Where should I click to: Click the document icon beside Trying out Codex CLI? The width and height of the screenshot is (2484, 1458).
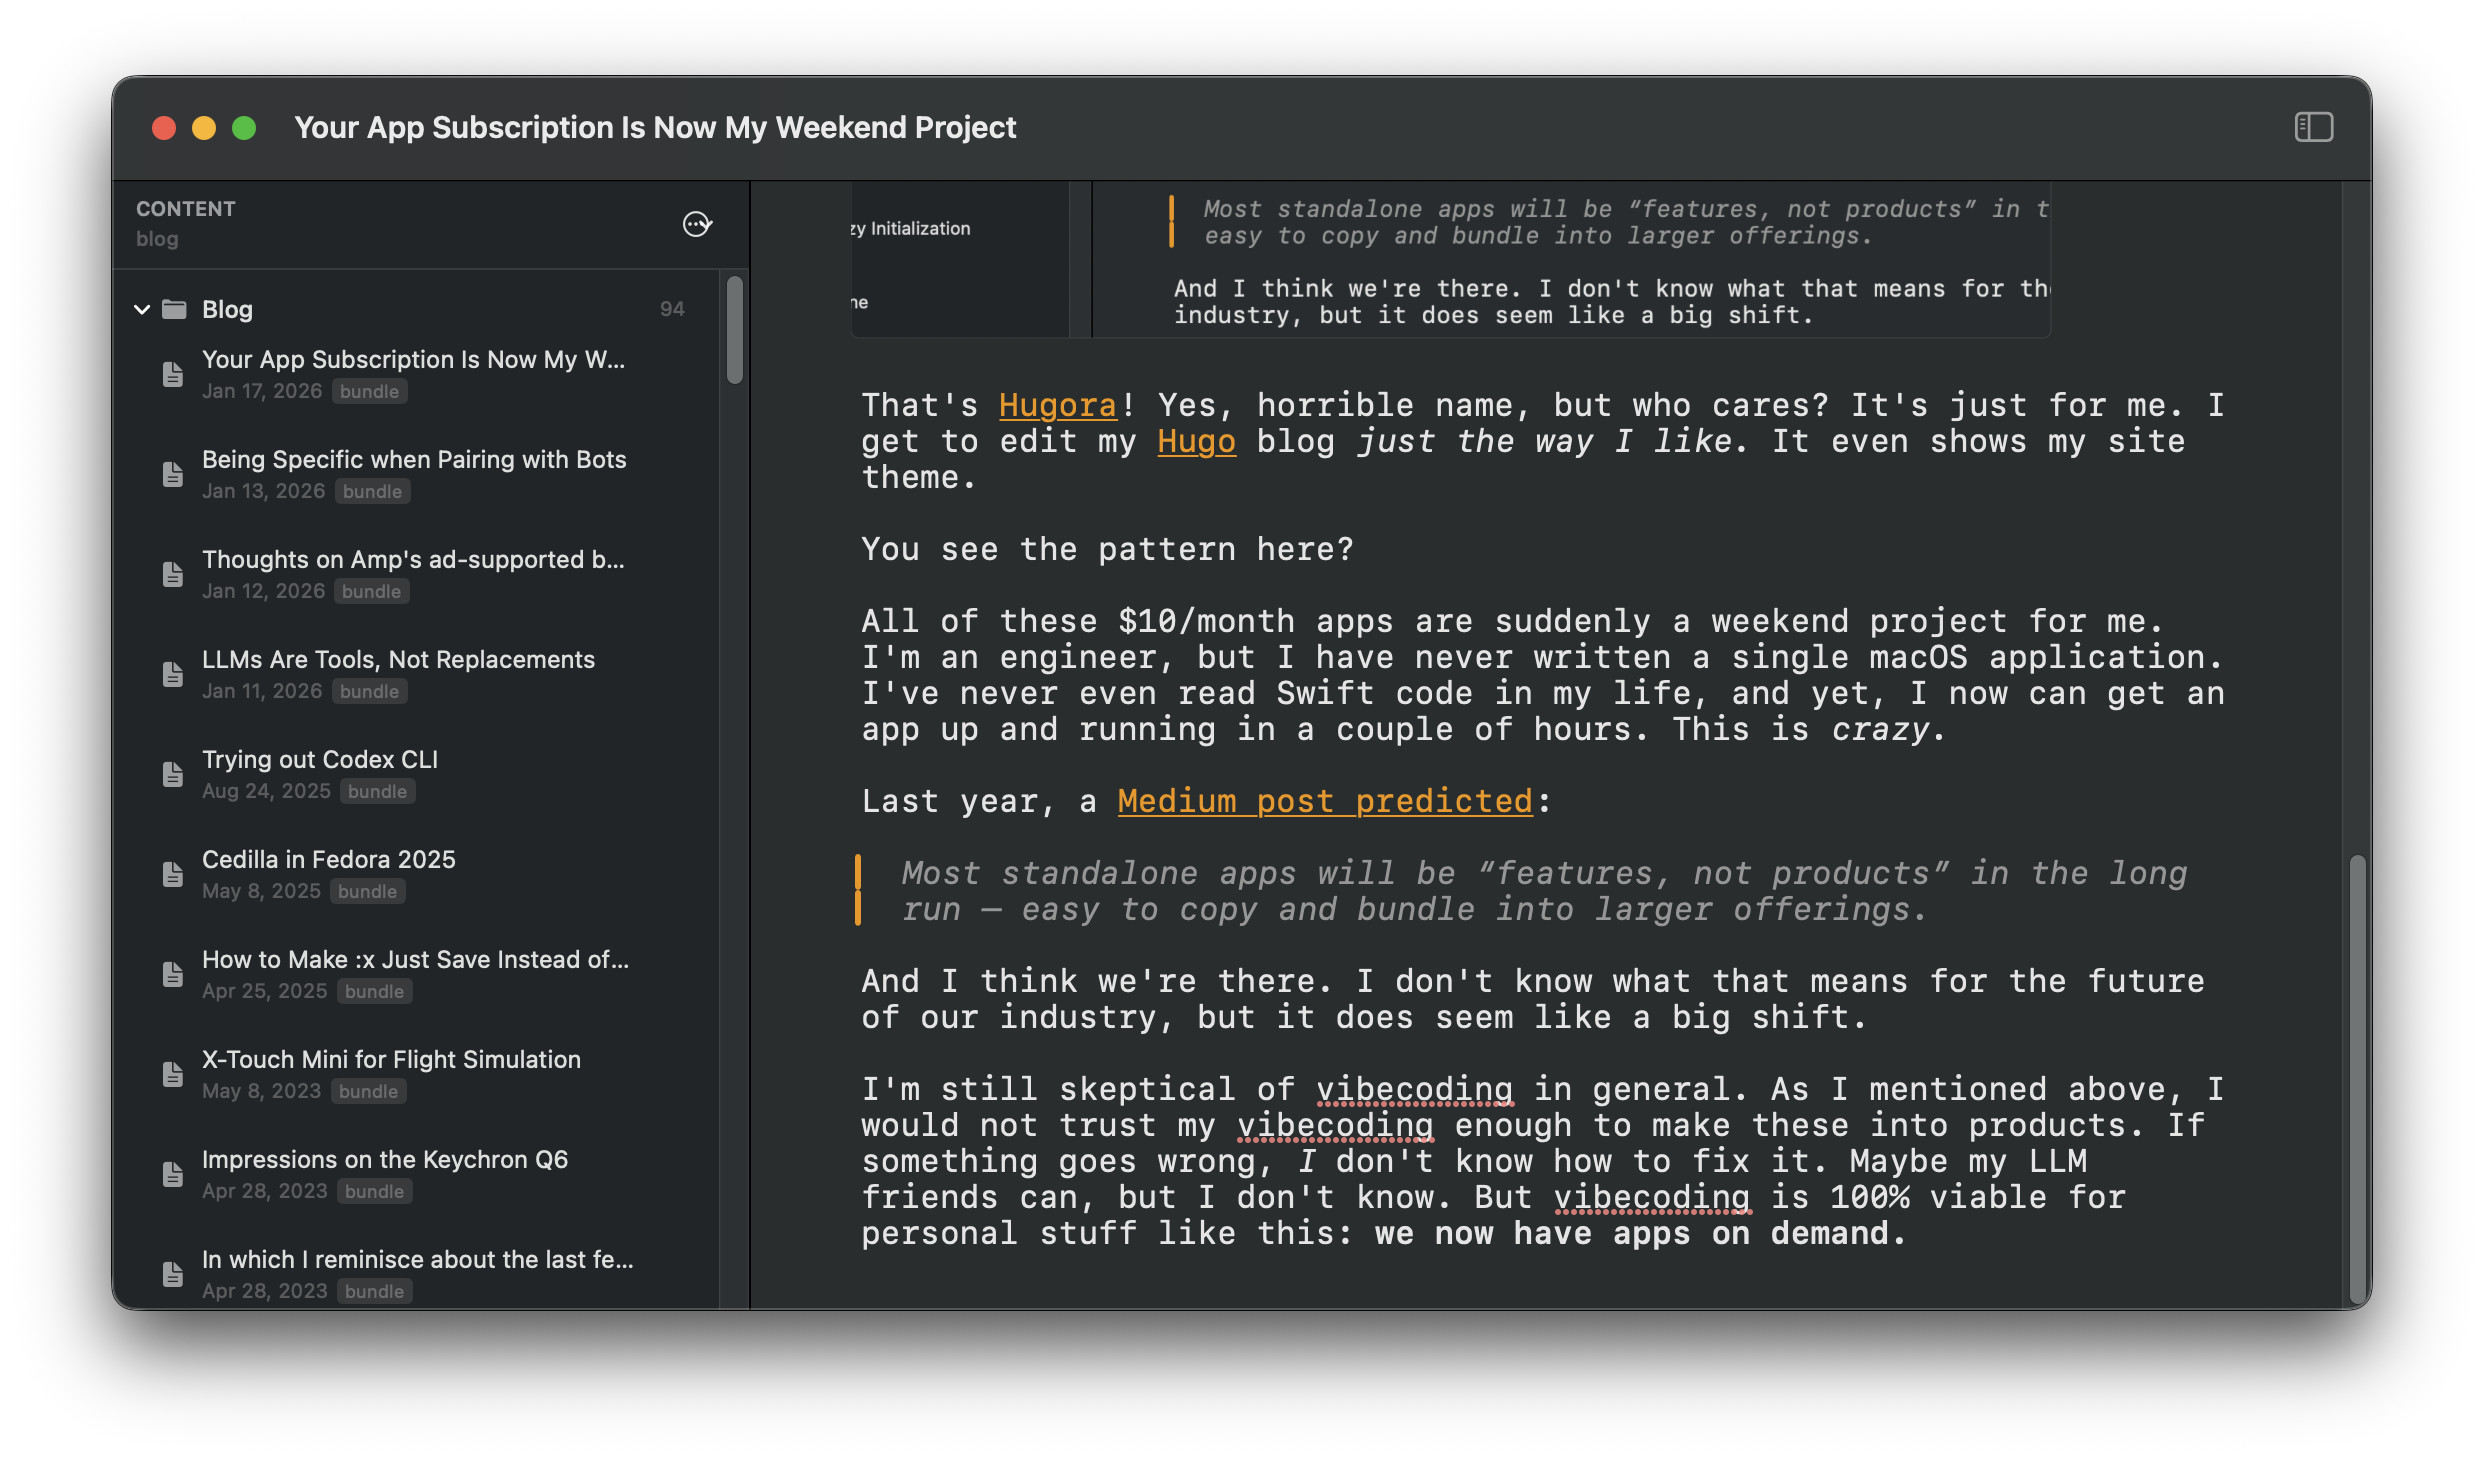click(172, 774)
